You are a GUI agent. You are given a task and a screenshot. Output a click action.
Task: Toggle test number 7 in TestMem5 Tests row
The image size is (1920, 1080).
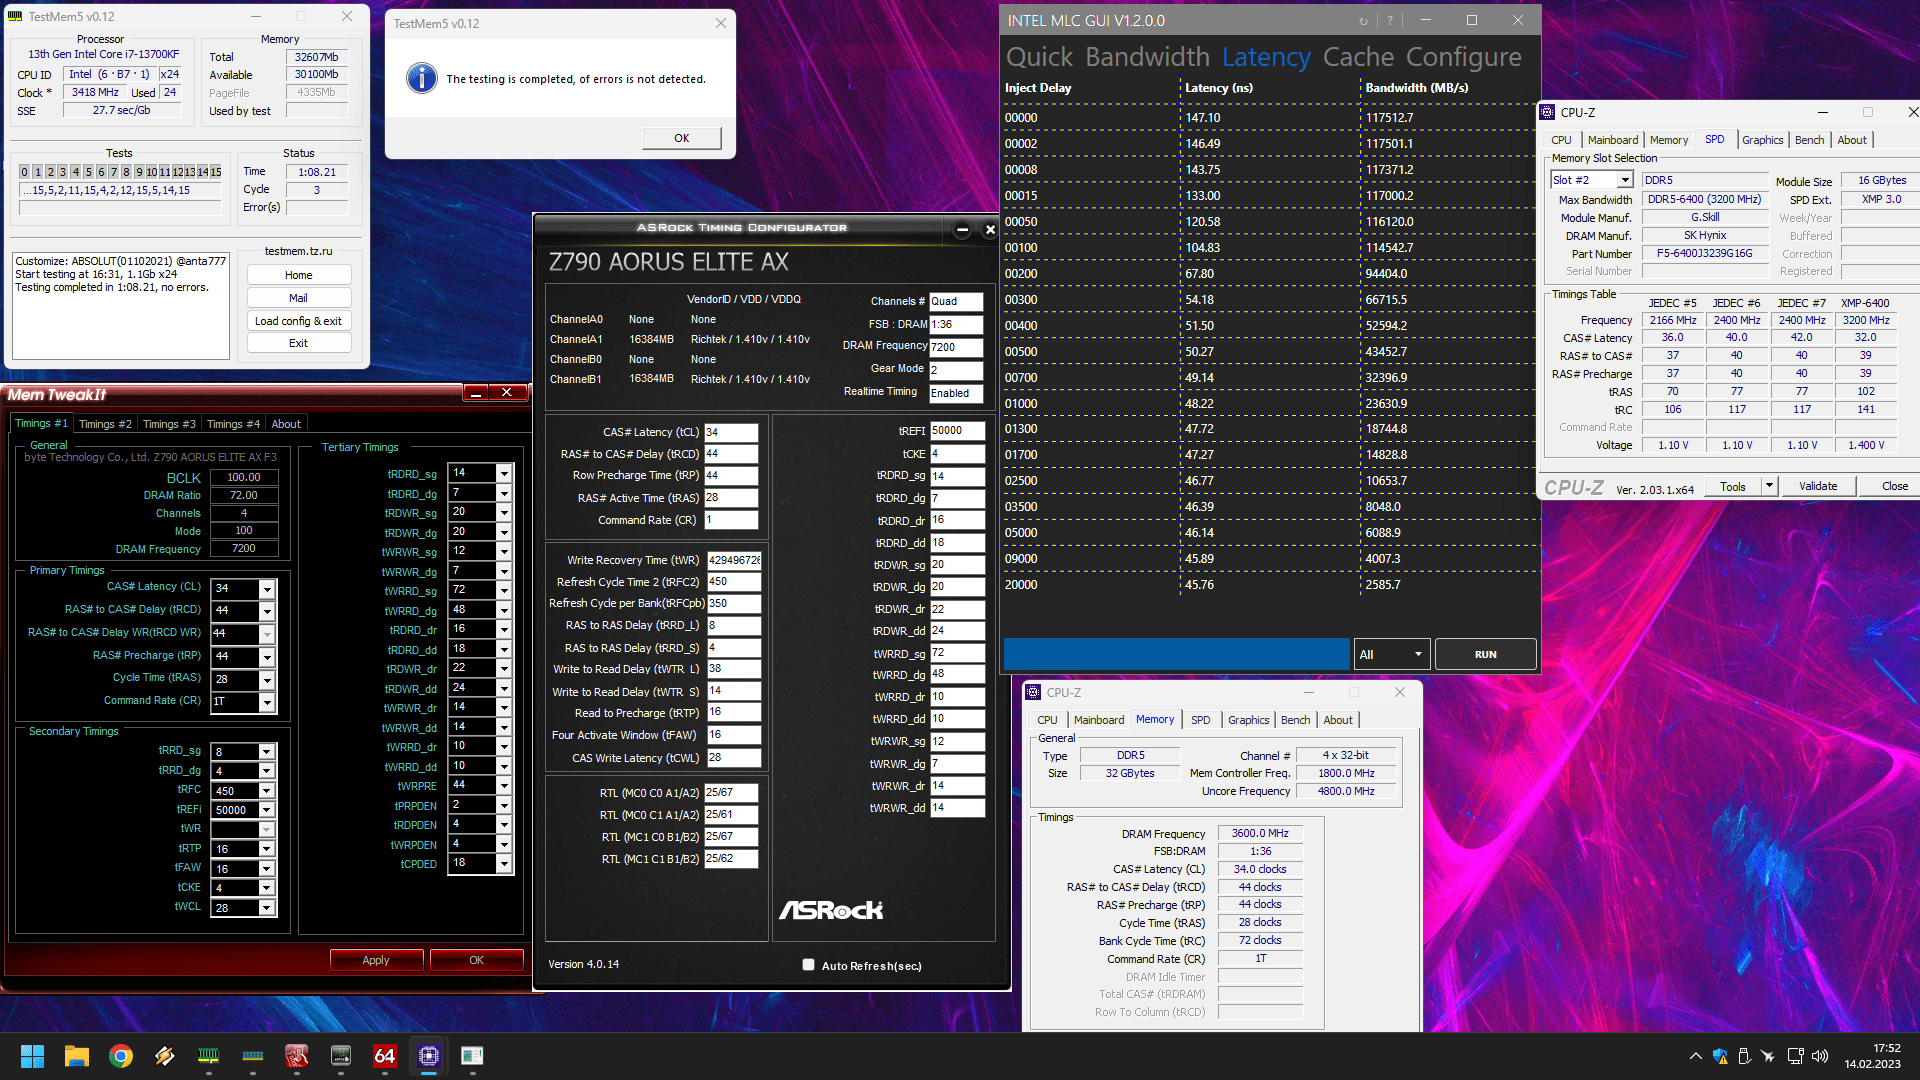113,172
